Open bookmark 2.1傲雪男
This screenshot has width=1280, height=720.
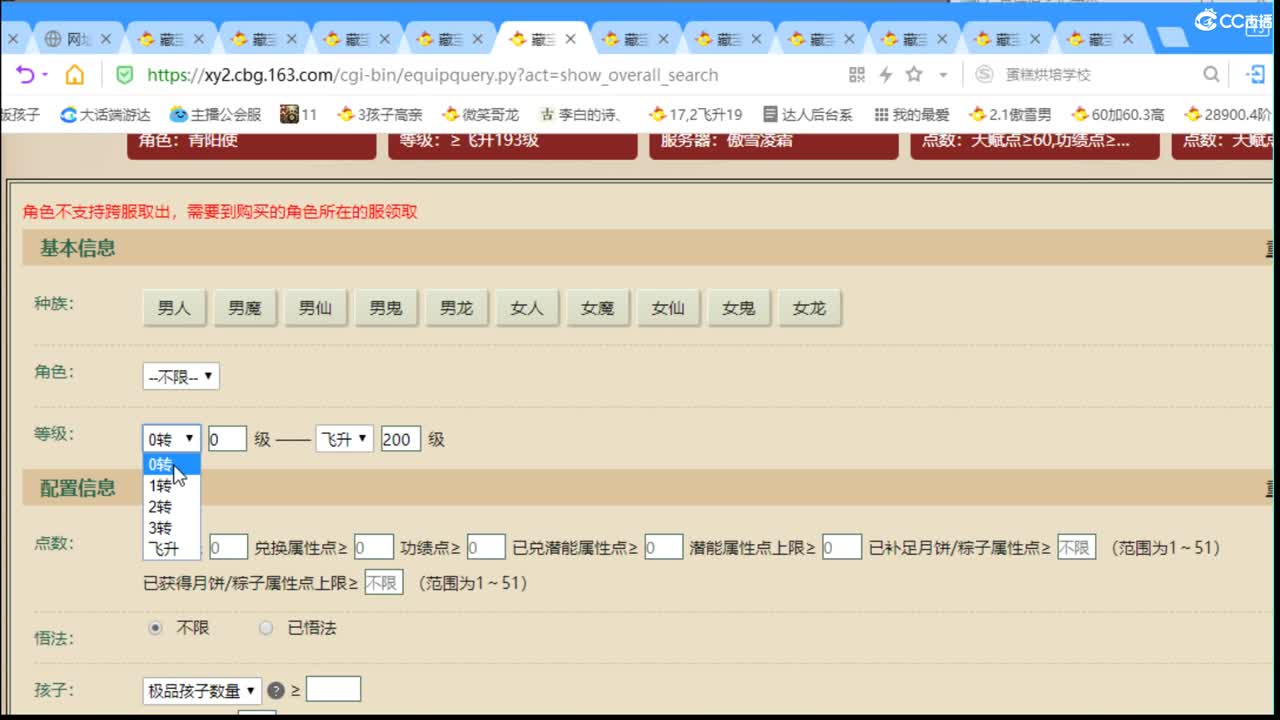pos(1009,114)
